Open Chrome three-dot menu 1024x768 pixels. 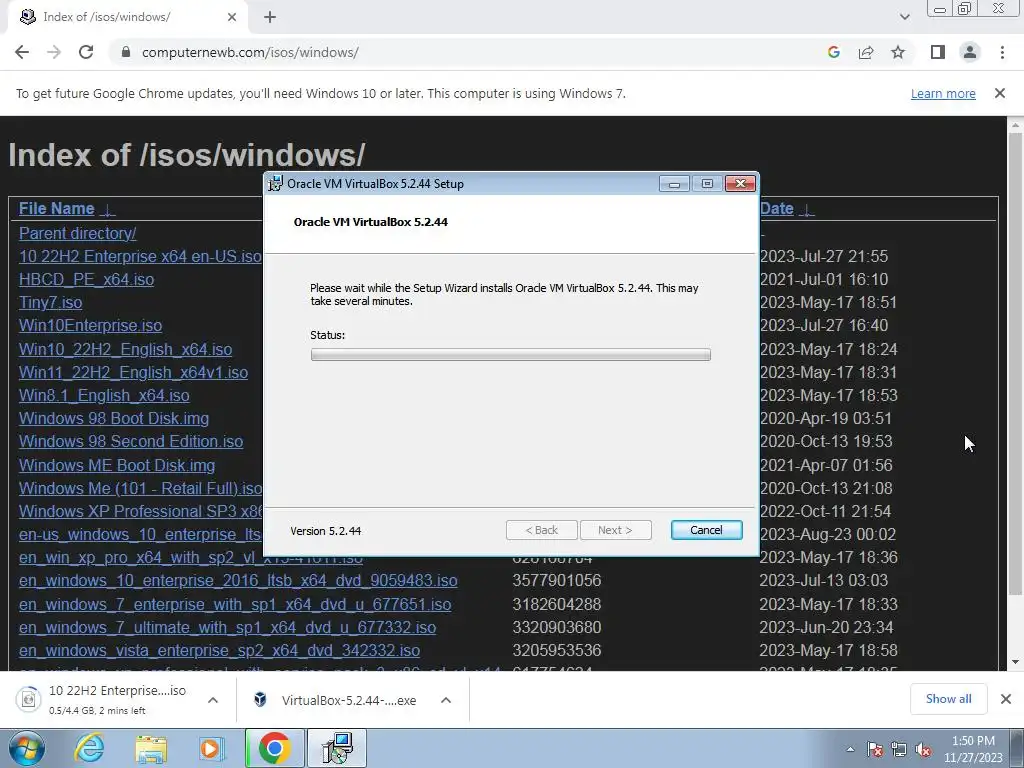pos(1002,52)
